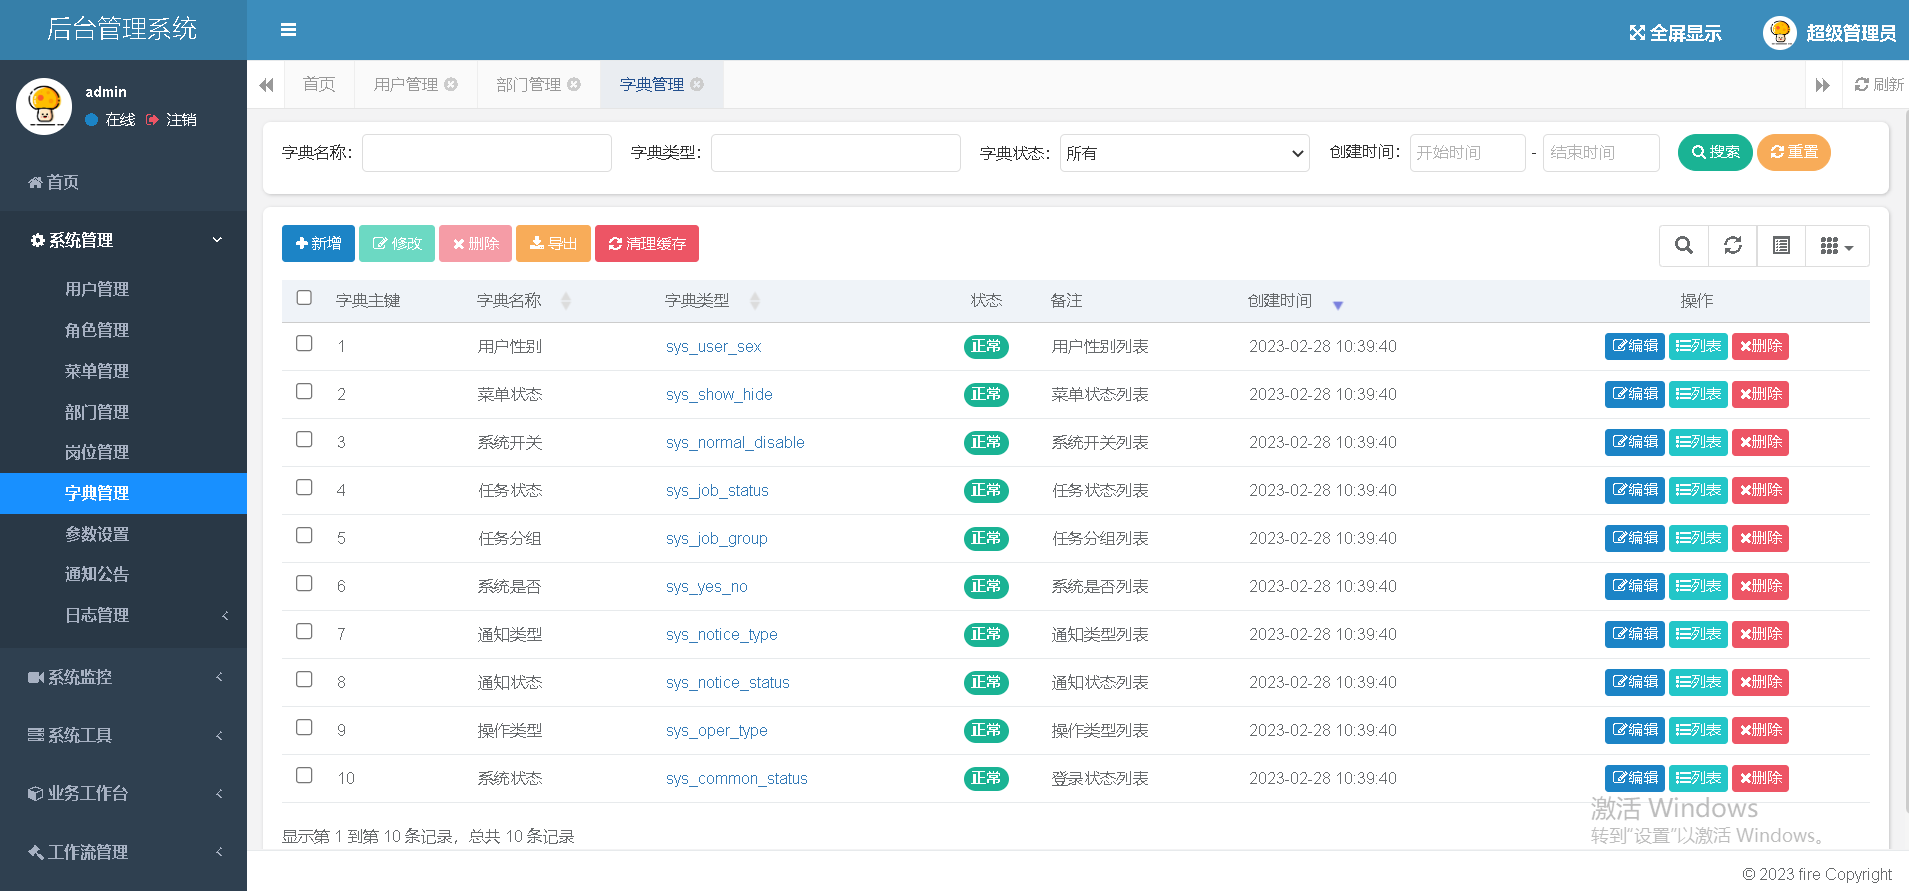Image resolution: width=1909 pixels, height=891 pixels.
Task: Click the 新增 add button
Action: click(x=318, y=244)
